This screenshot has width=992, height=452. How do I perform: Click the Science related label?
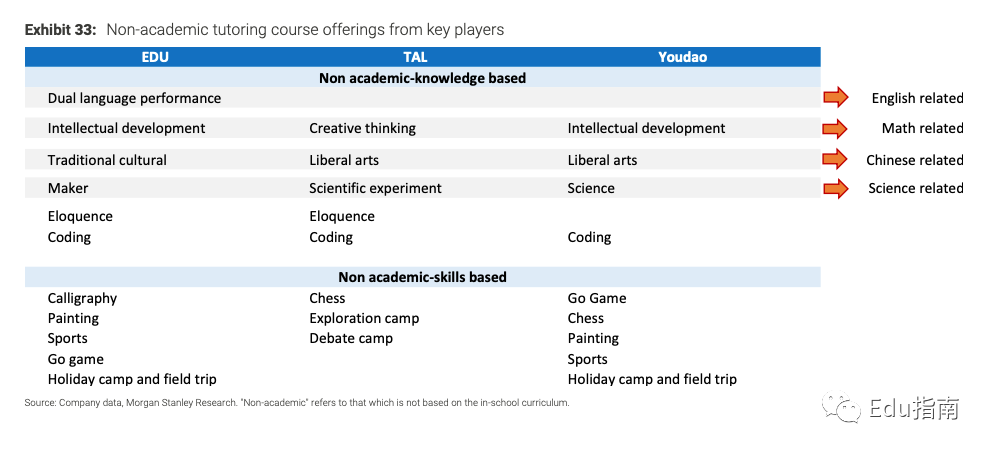coord(915,188)
